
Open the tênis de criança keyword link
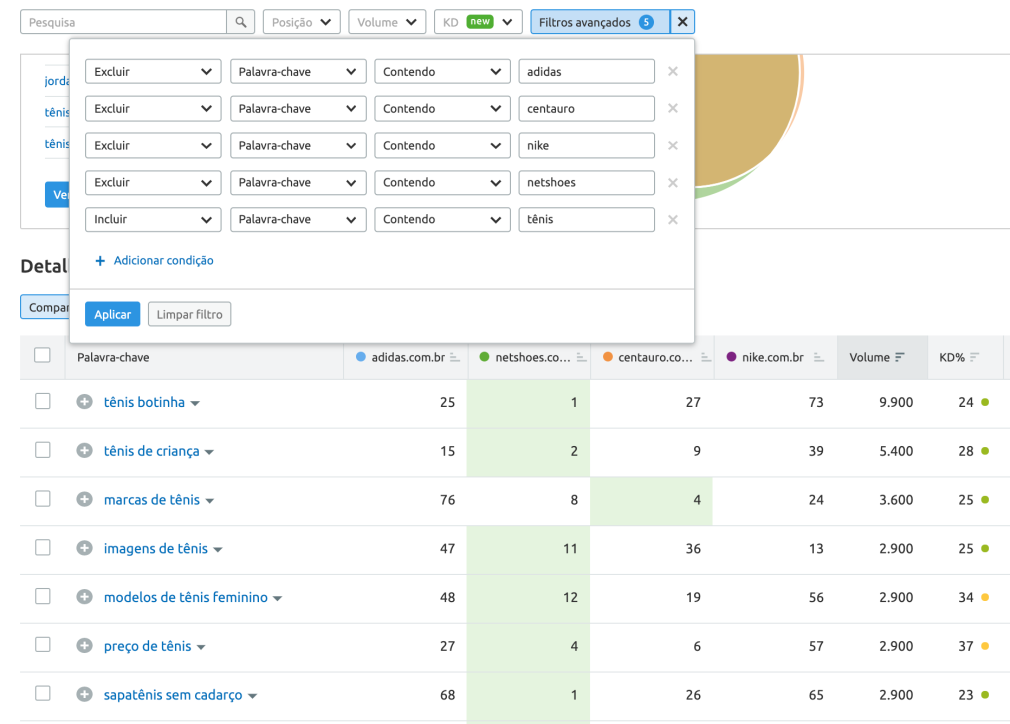click(151, 451)
